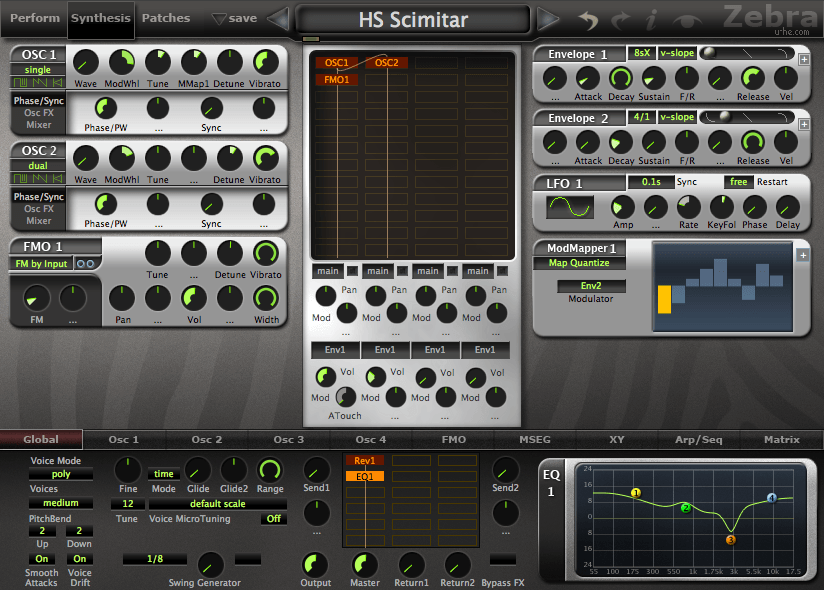This screenshot has width=824, height=590.
Task: Select the orange EQ band 3 node
Action: [x=730, y=540]
